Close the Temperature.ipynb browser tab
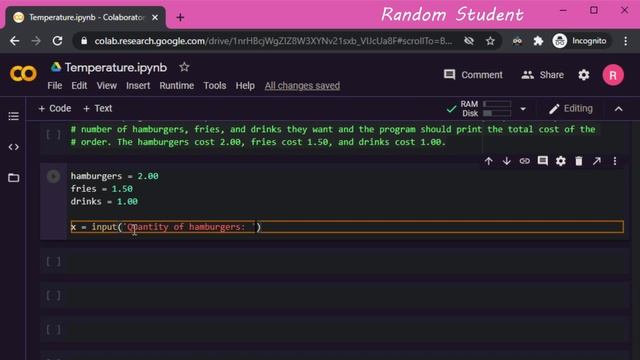This screenshot has height=360, width=640. pos(155,18)
